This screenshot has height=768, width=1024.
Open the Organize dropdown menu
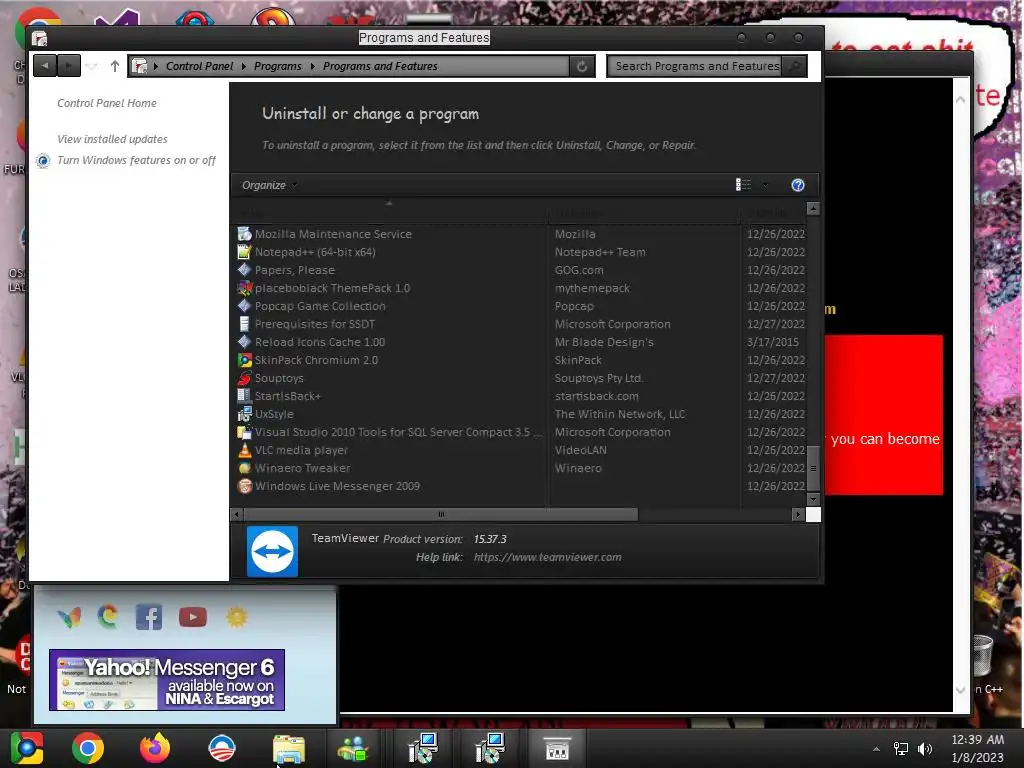[269, 185]
